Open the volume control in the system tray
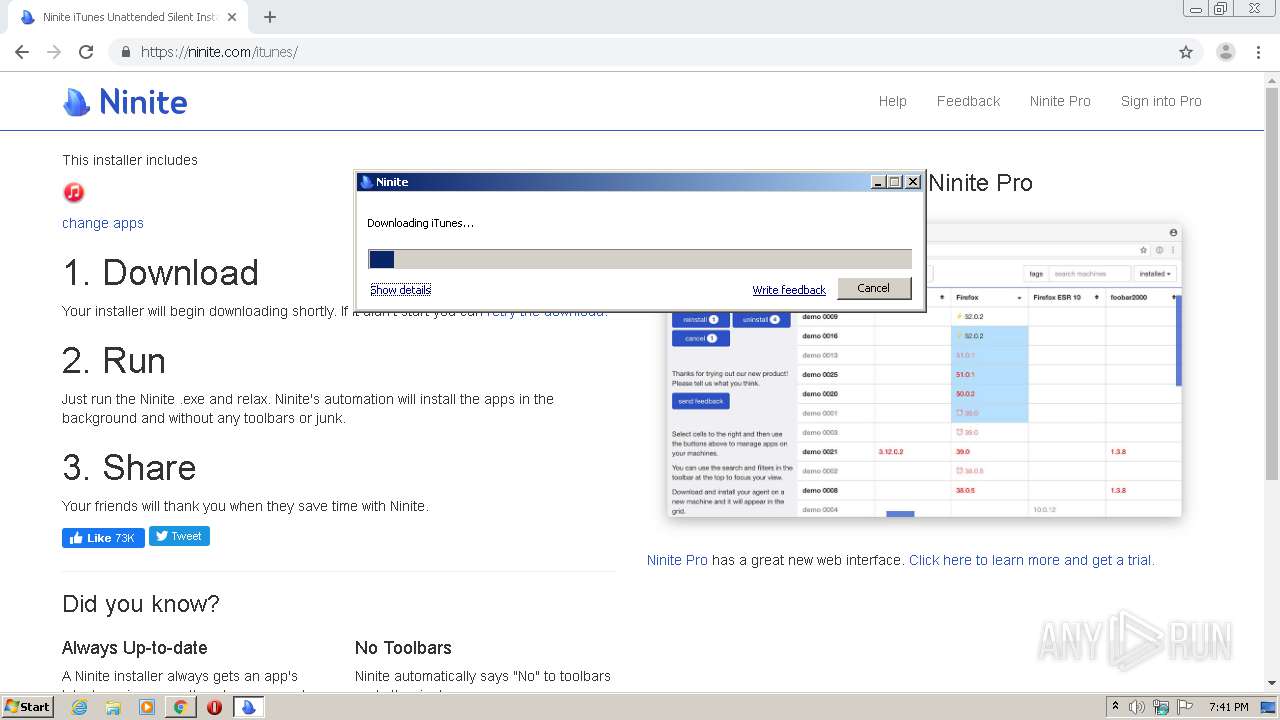This screenshot has width=1280, height=720. [1137, 707]
